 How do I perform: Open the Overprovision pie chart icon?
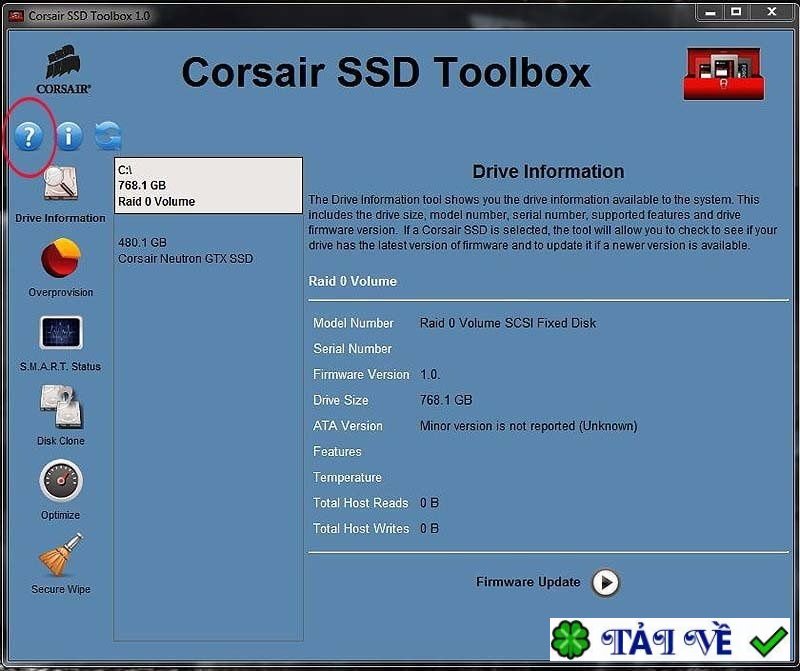pyautogui.click(x=58, y=260)
